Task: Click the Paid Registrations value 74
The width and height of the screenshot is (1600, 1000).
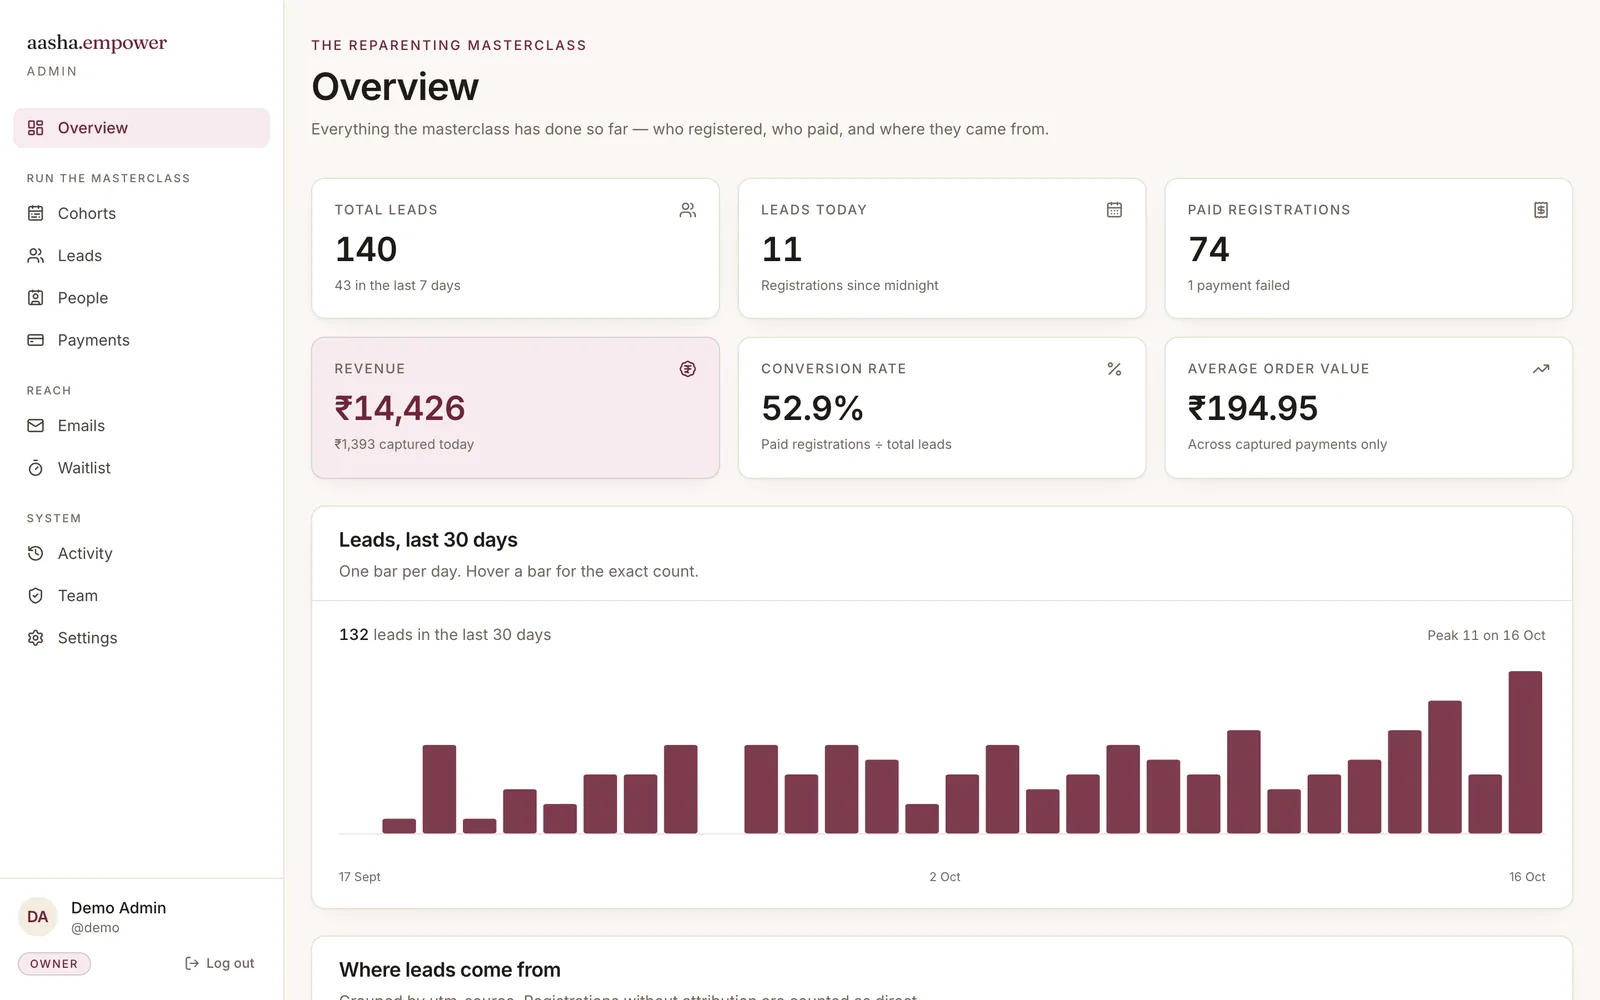Action: (x=1209, y=249)
